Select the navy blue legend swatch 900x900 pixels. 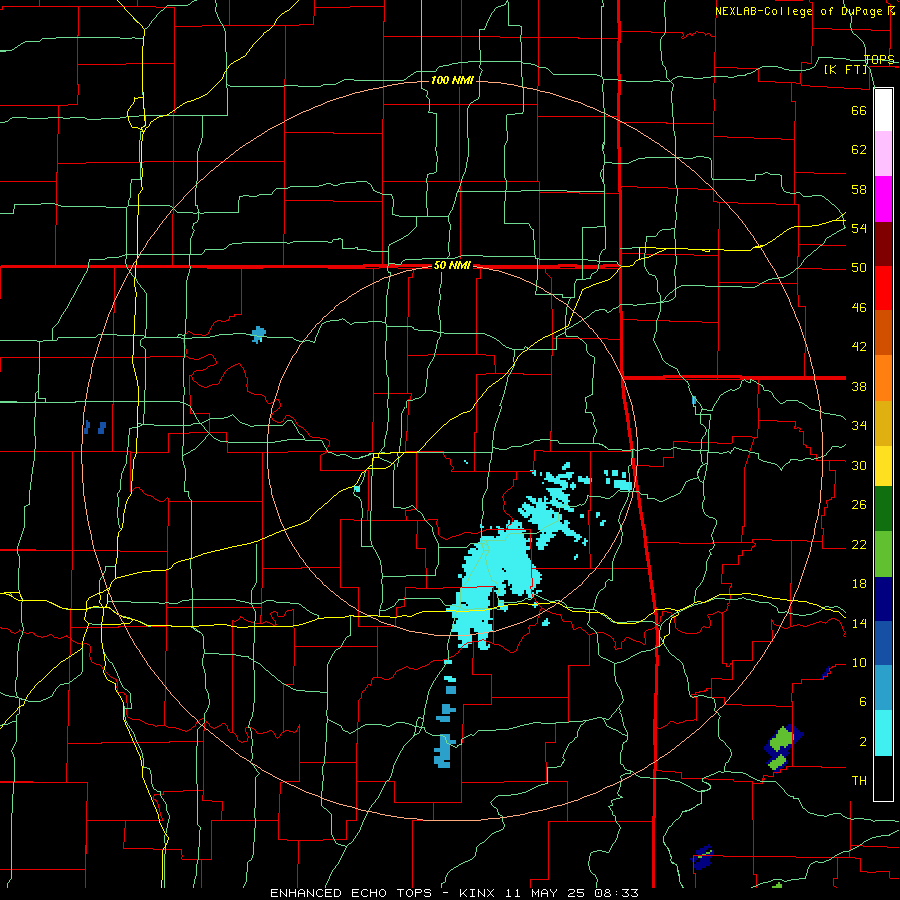883,599
